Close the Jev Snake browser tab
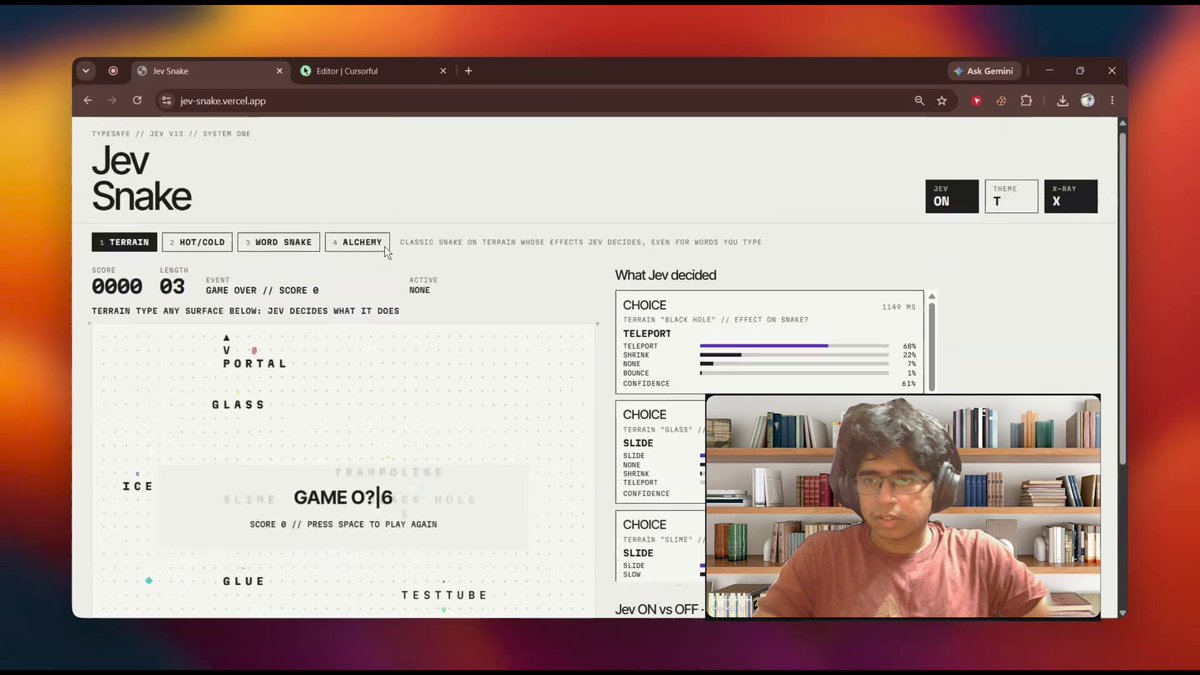 (x=279, y=71)
